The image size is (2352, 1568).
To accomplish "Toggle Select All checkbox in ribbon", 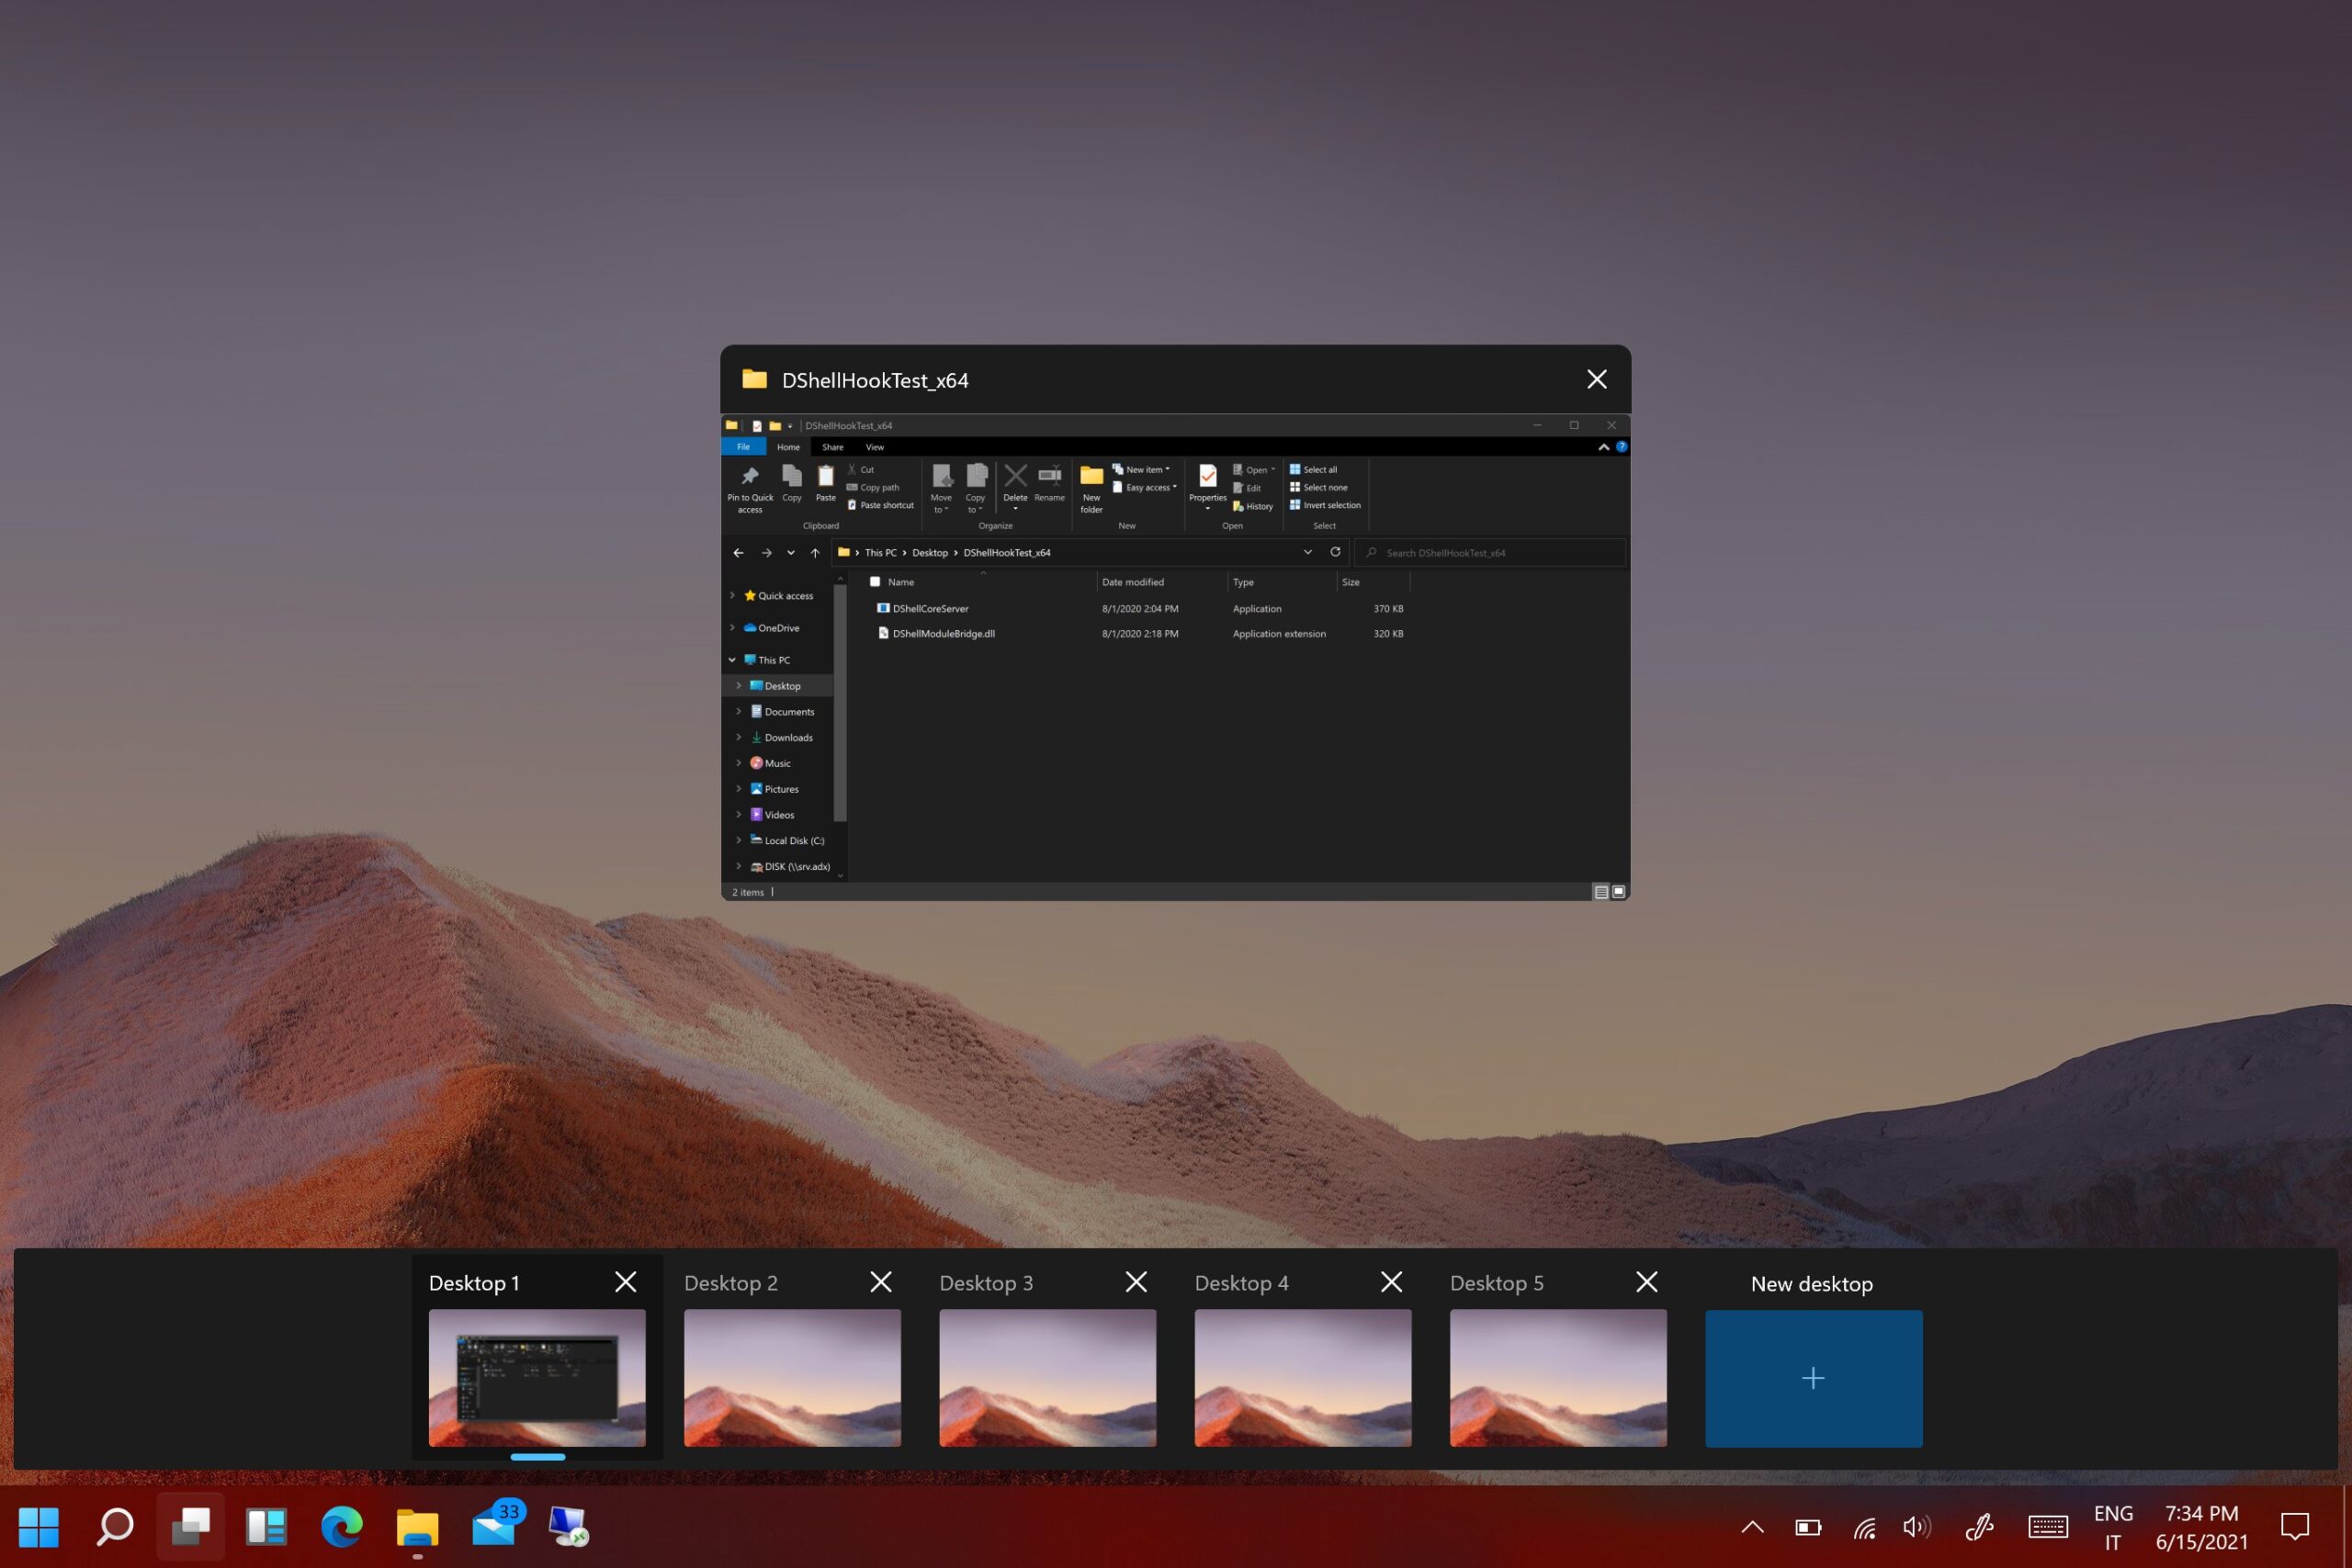I will click(1314, 468).
